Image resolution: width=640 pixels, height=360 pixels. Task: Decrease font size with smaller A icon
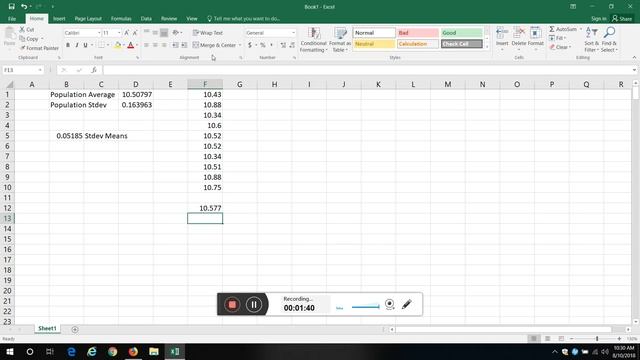pyautogui.click(x=135, y=33)
